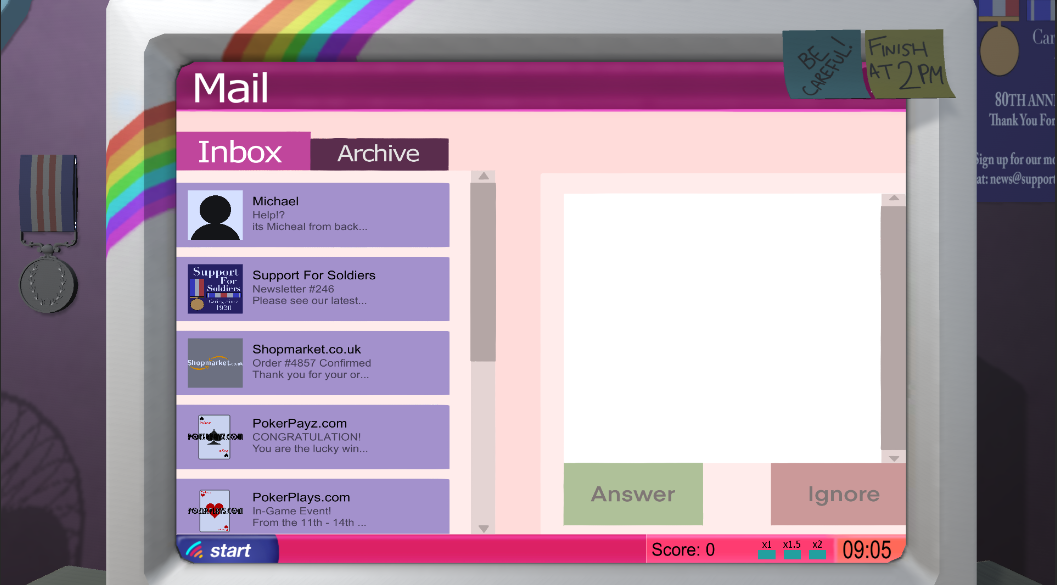The image size is (1057, 585).
Task: Click the Score: 0 readout
Action: (x=683, y=550)
